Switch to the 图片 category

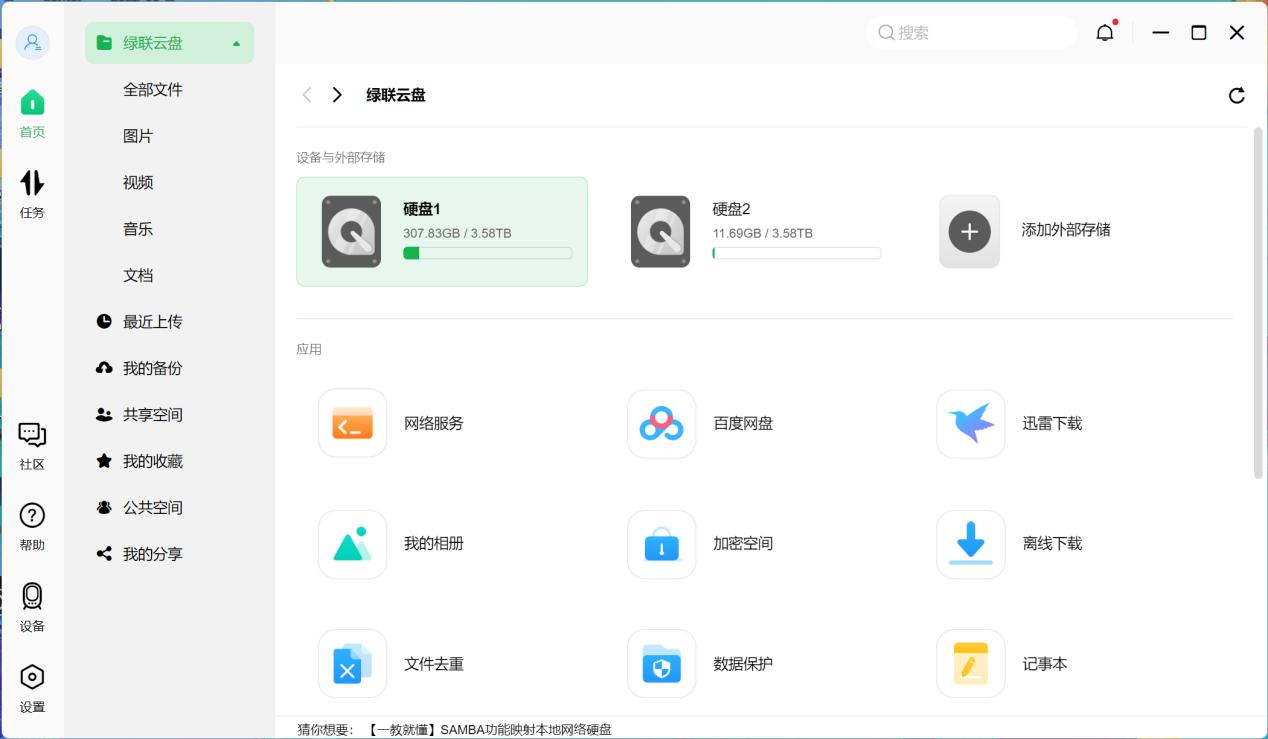point(138,136)
